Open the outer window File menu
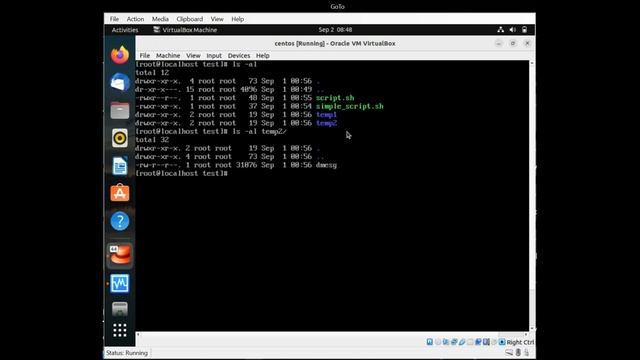Viewport: 640px width, 360px height. 114,19
